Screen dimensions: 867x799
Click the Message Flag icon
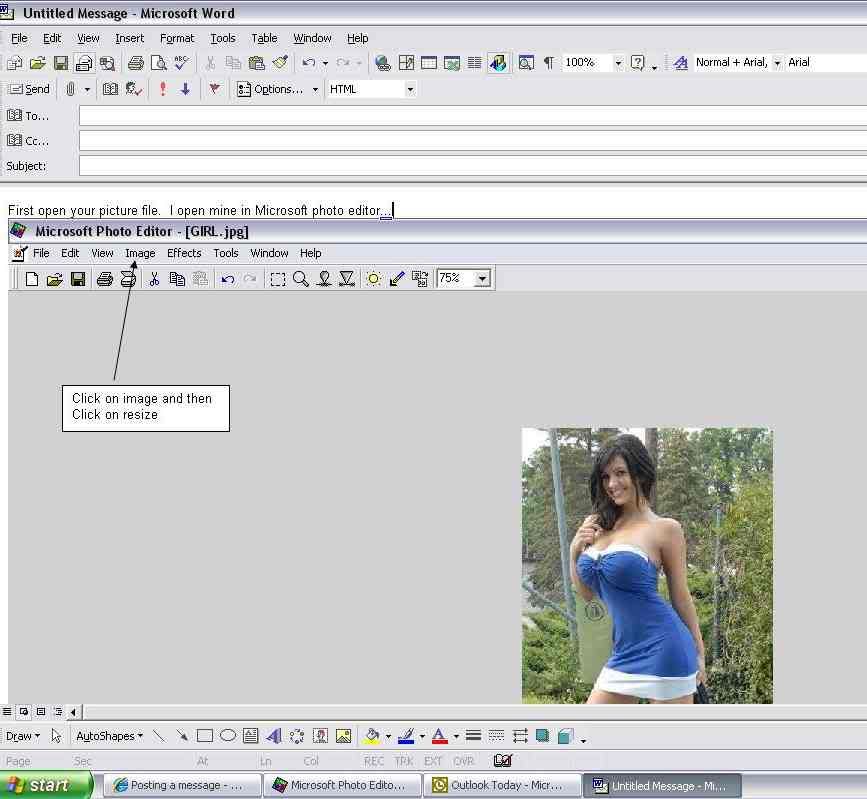point(215,89)
